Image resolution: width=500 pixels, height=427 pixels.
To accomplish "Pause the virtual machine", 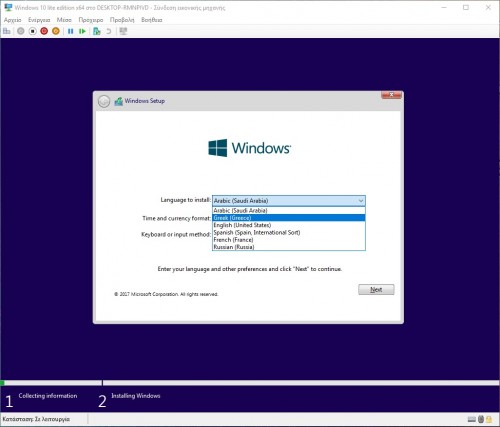I will [70, 31].
